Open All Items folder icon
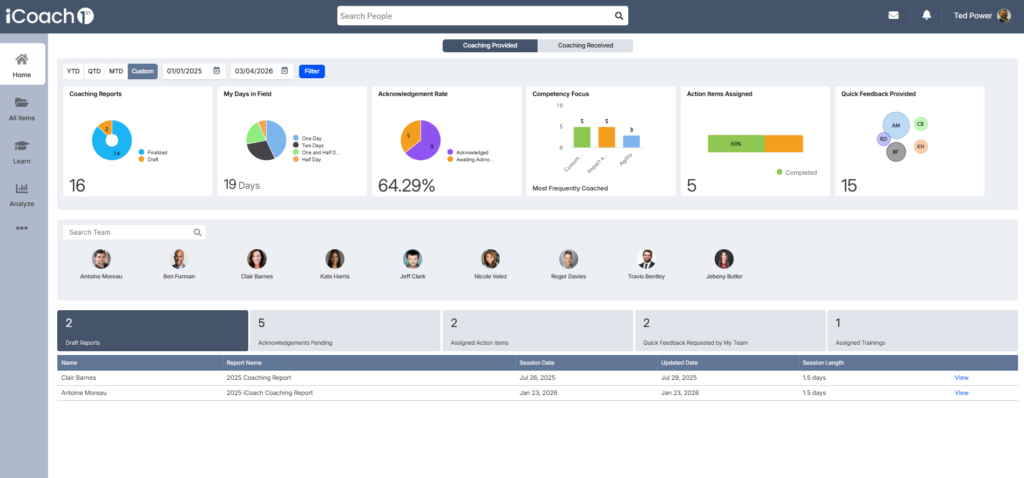1024x478 pixels. pos(22,102)
